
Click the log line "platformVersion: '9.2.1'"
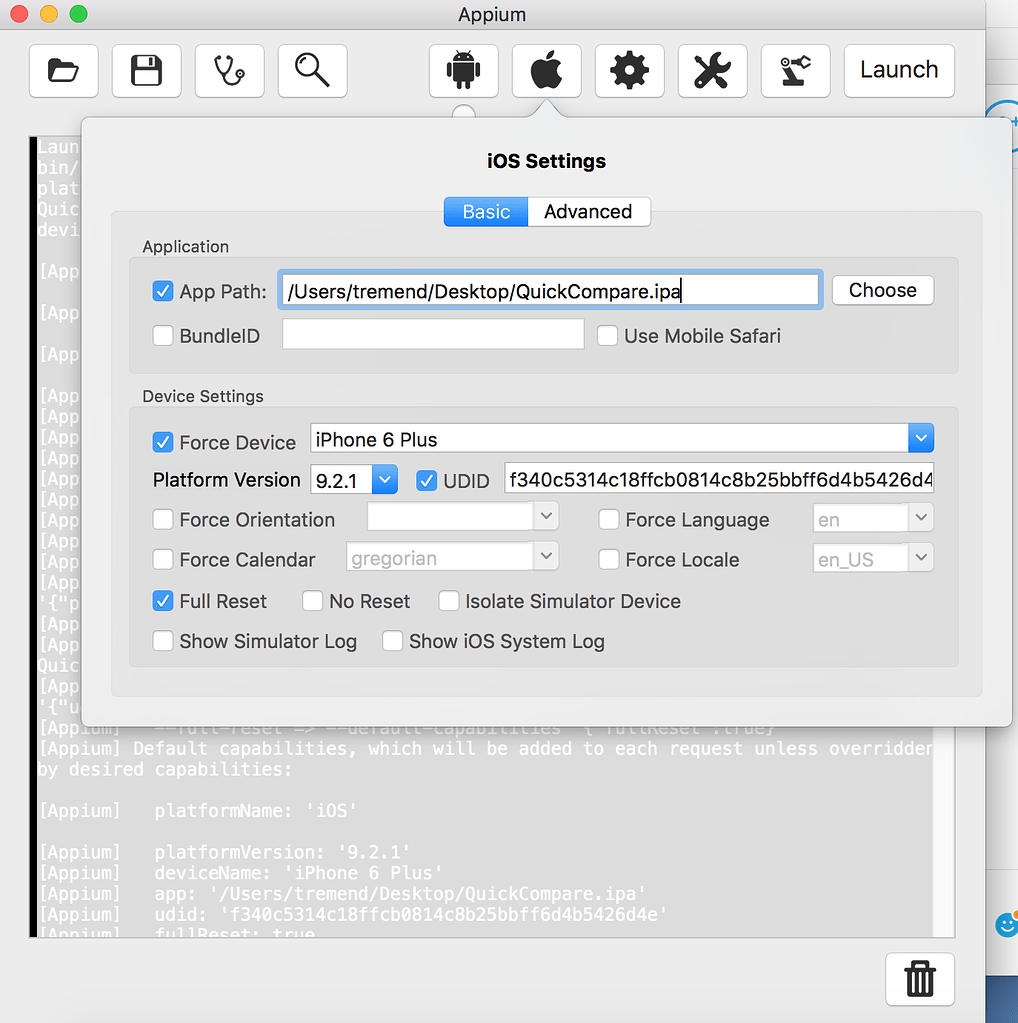(282, 853)
